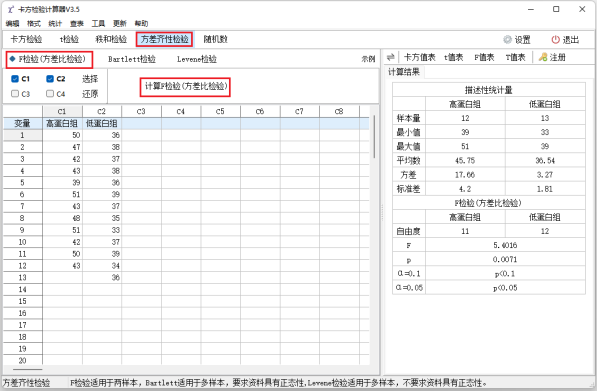Open settings via the gear icon

[507, 40]
